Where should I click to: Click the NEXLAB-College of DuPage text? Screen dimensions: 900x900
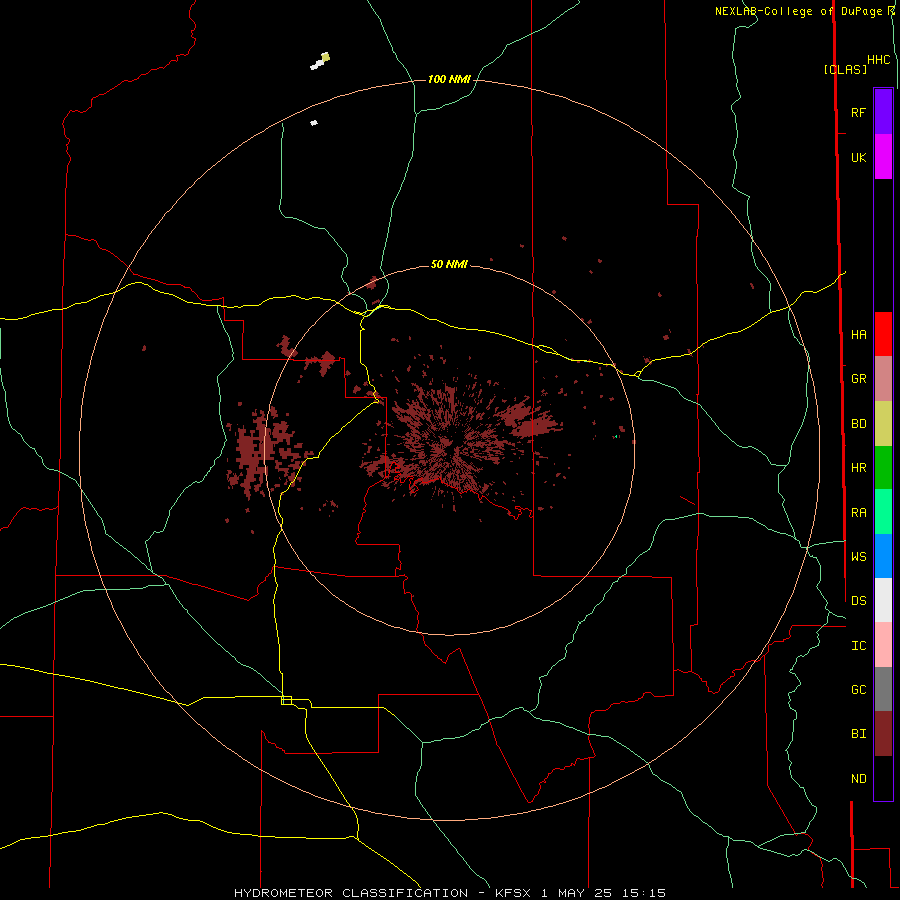tap(798, 11)
